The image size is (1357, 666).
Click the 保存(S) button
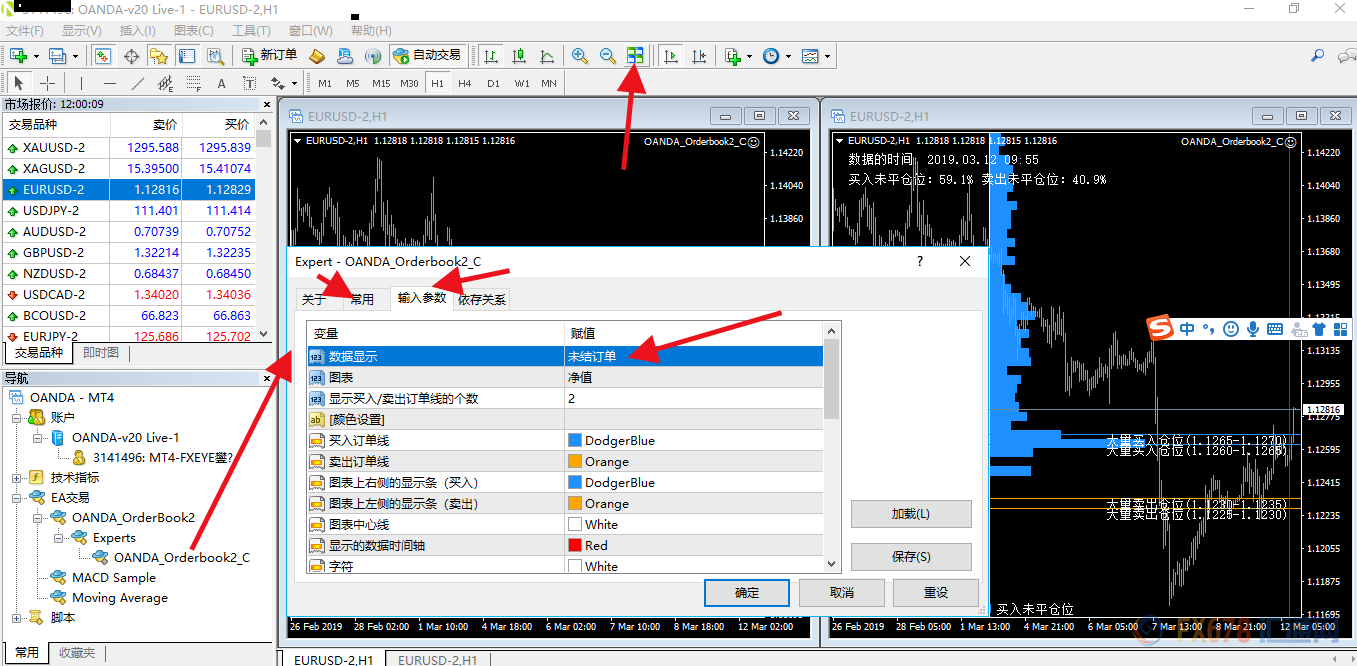pyautogui.click(x=911, y=557)
